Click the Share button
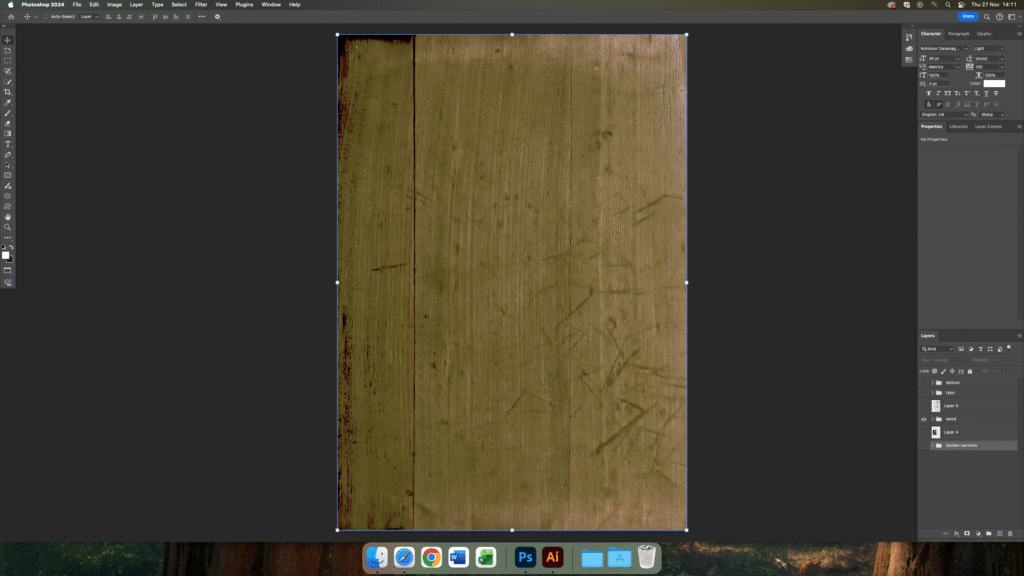Viewport: 1024px width, 576px height. click(x=968, y=17)
